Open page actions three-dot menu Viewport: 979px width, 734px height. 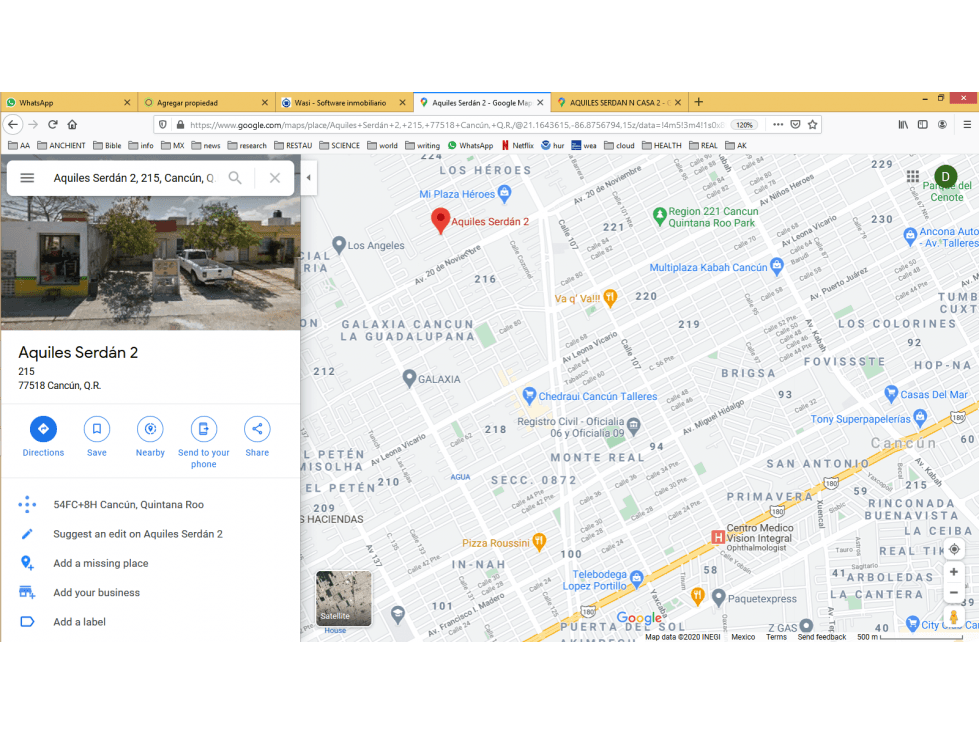(778, 124)
